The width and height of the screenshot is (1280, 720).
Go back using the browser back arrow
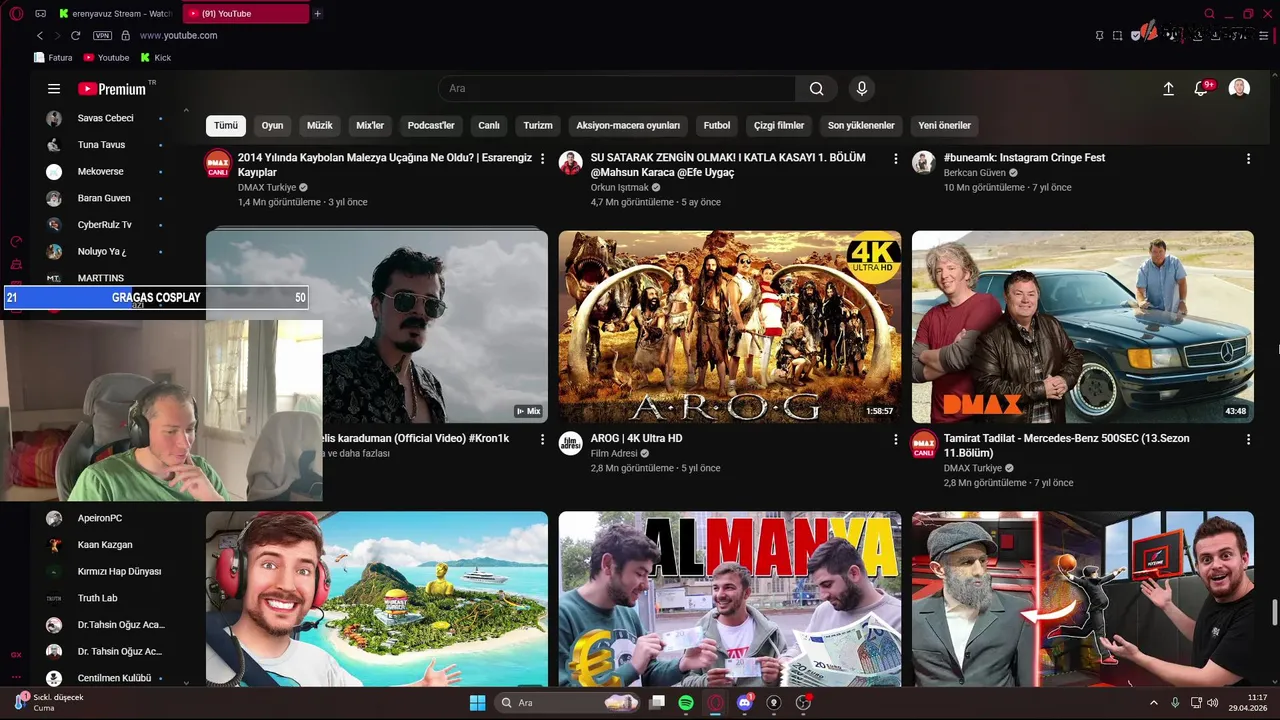click(x=40, y=36)
